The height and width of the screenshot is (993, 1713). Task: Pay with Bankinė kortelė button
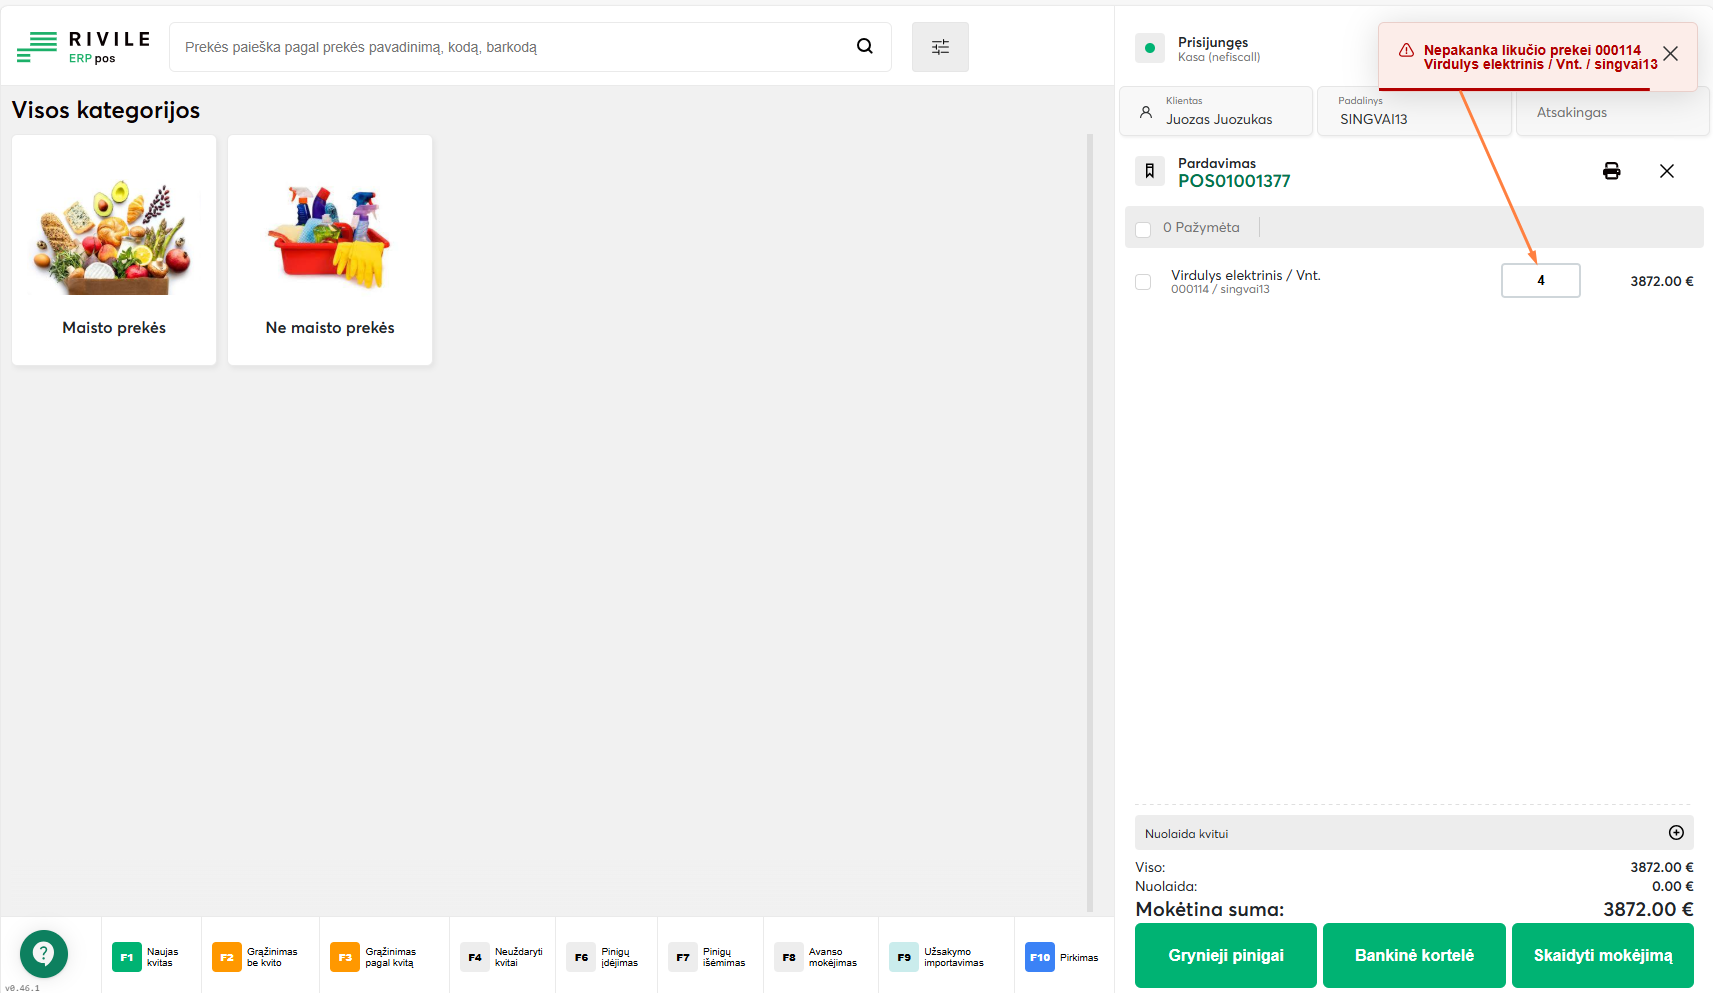pos(1414,955)
